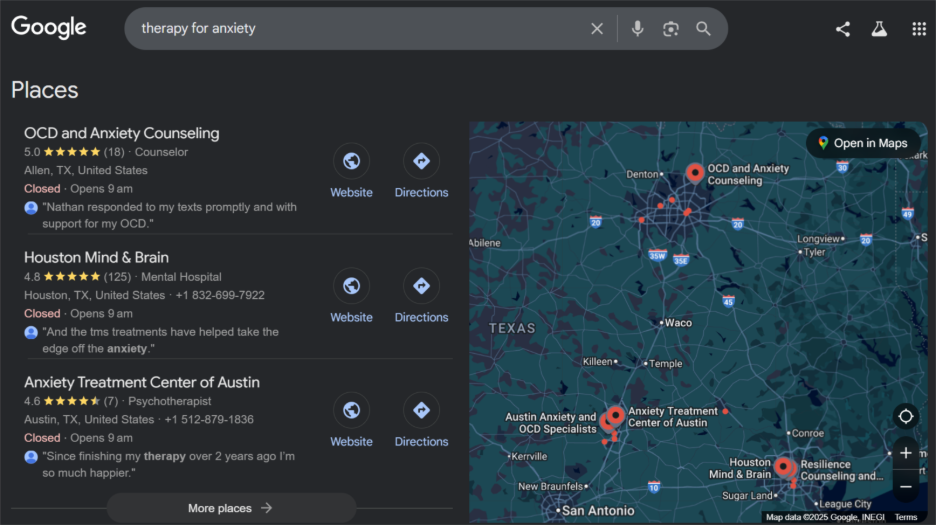936x525 pixels.
Task: Open the OCD and Anxiety Counseling listing title
Action: 122,133
